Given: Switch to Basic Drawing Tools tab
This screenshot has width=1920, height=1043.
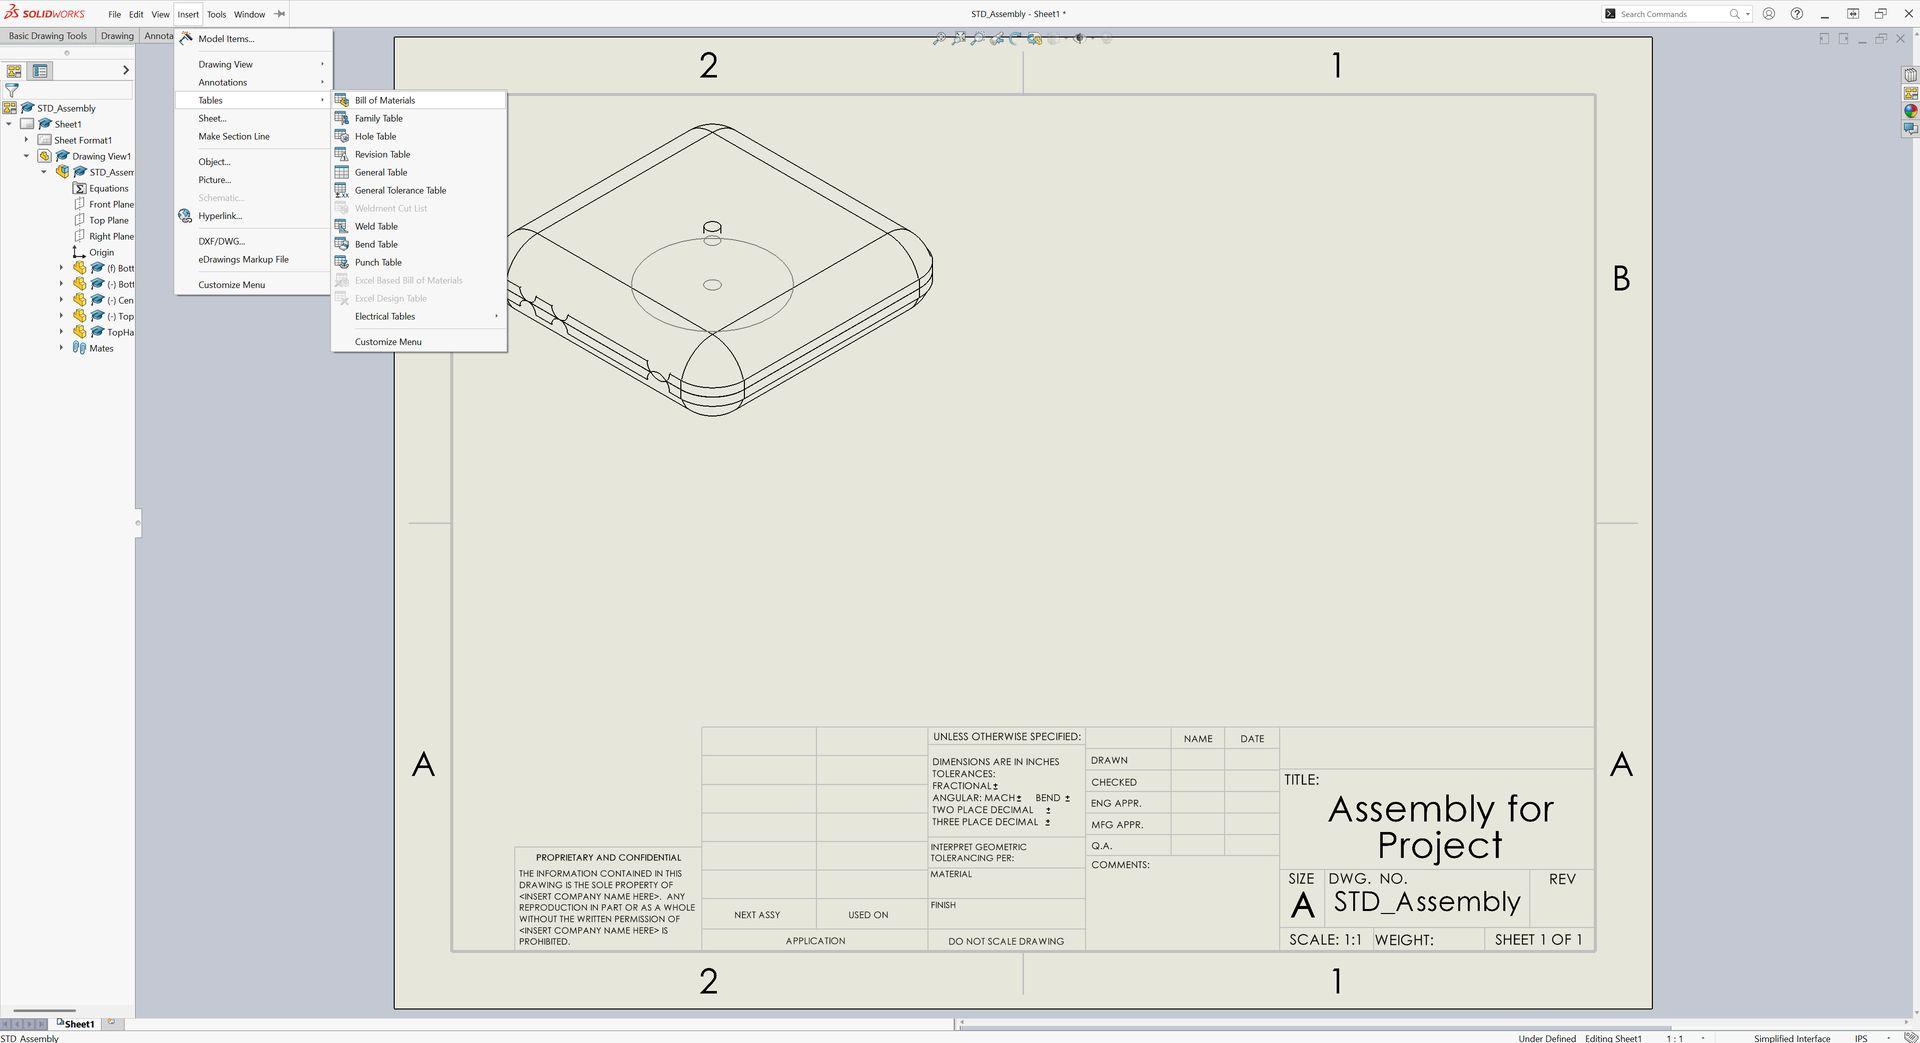Looking at the screenshot, I should click(x=48, y=36).
